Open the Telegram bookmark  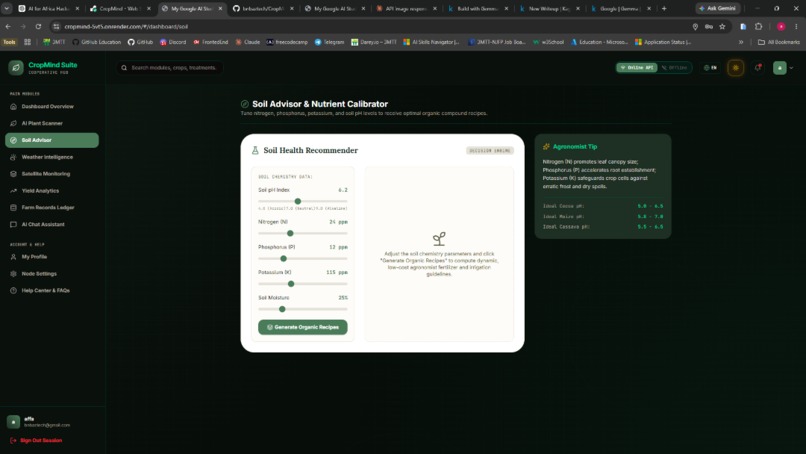[x=329, y=42]
